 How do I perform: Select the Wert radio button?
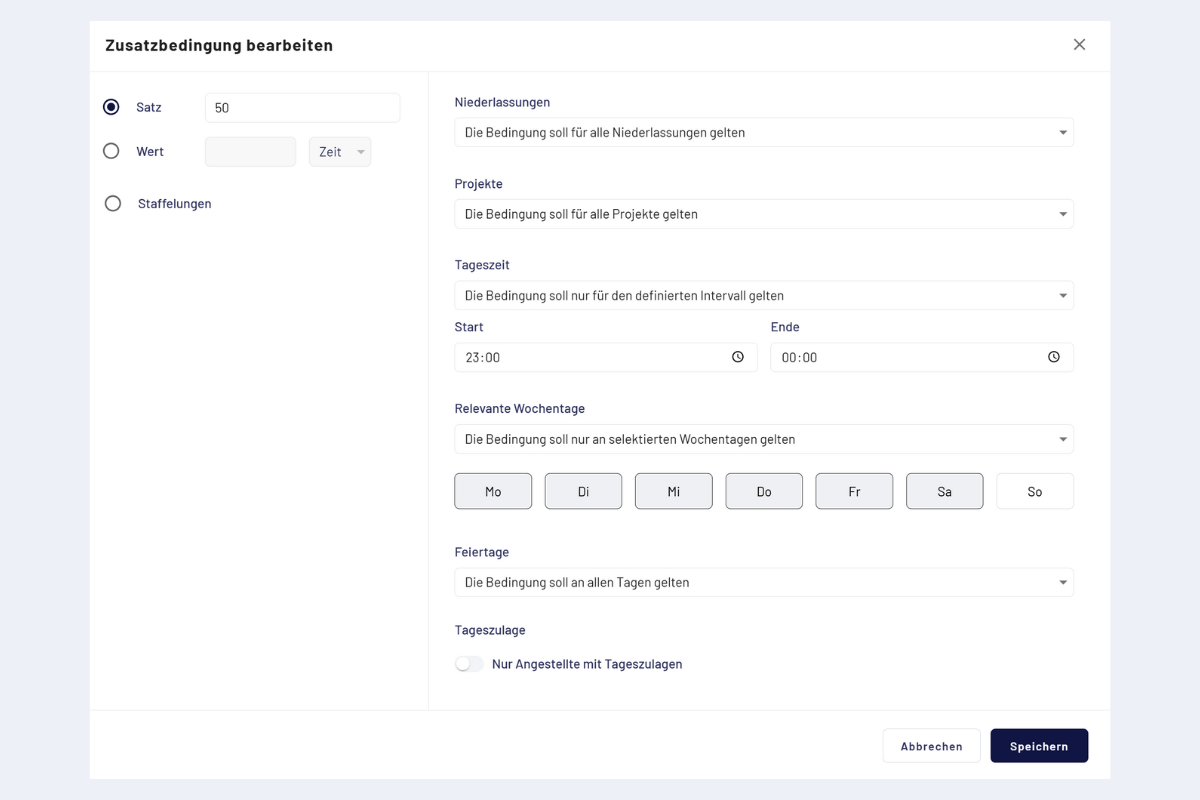(x=111, y=151)
